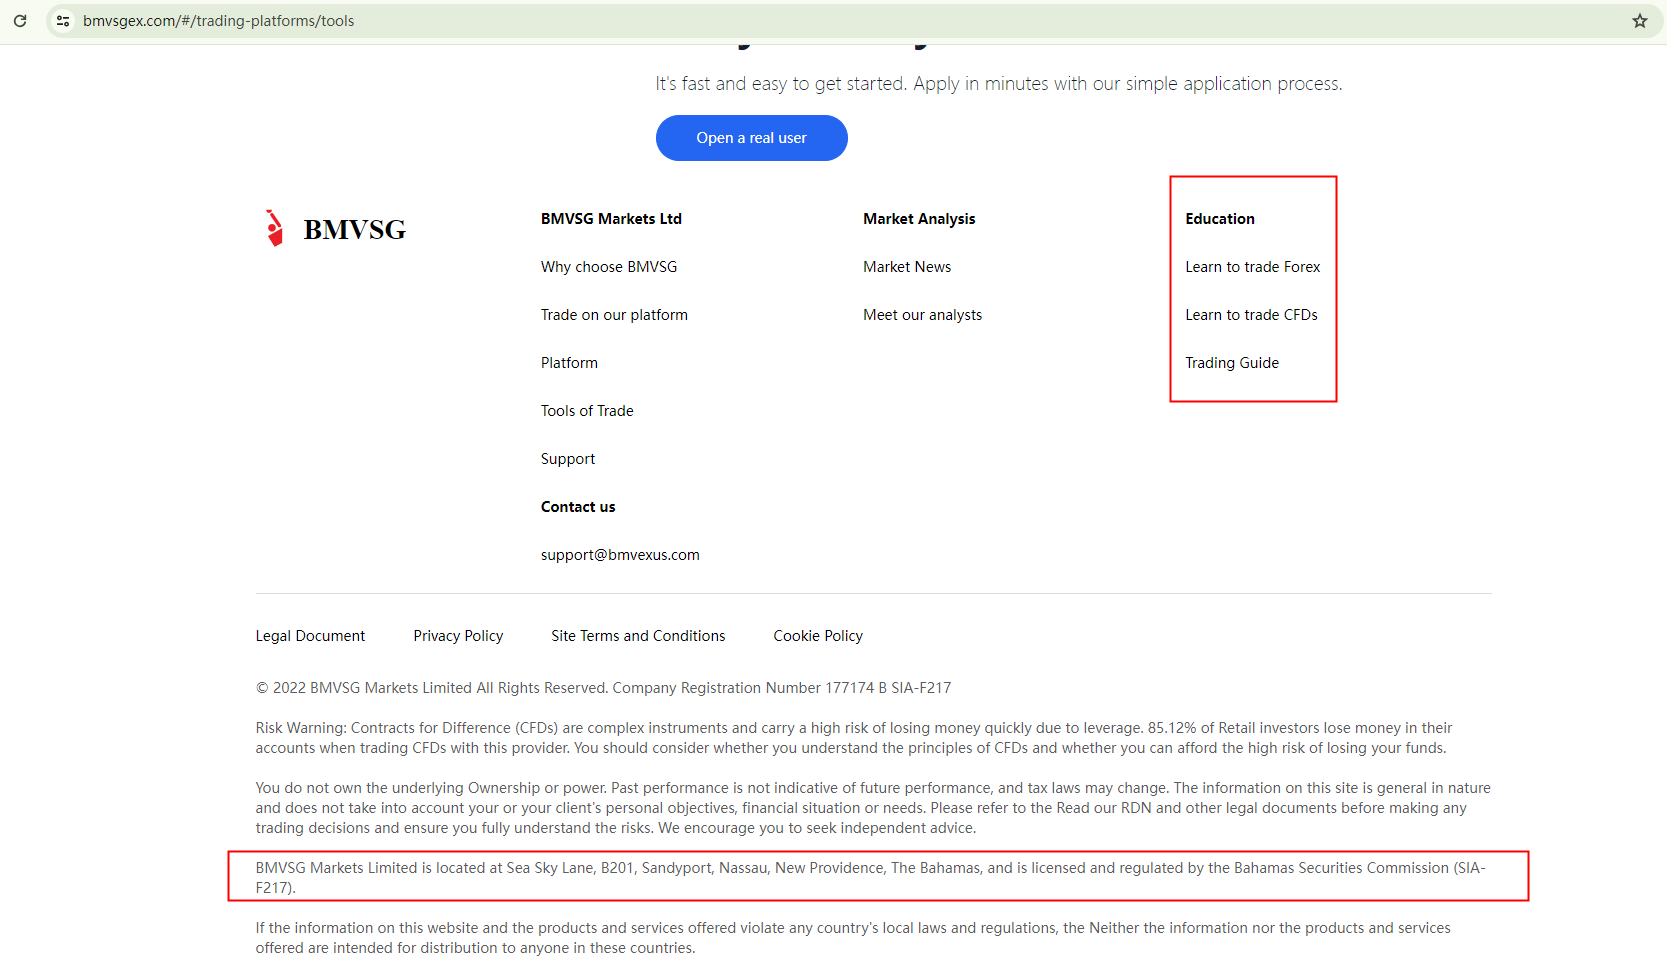
Task: Reload the page with the refresh icon
Action: [x=20, y=21]
